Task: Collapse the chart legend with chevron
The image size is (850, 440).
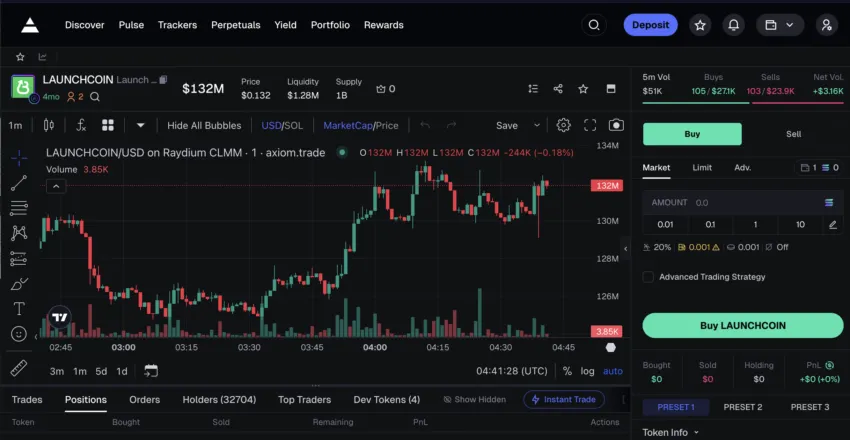Action: [x=56, y=187]
